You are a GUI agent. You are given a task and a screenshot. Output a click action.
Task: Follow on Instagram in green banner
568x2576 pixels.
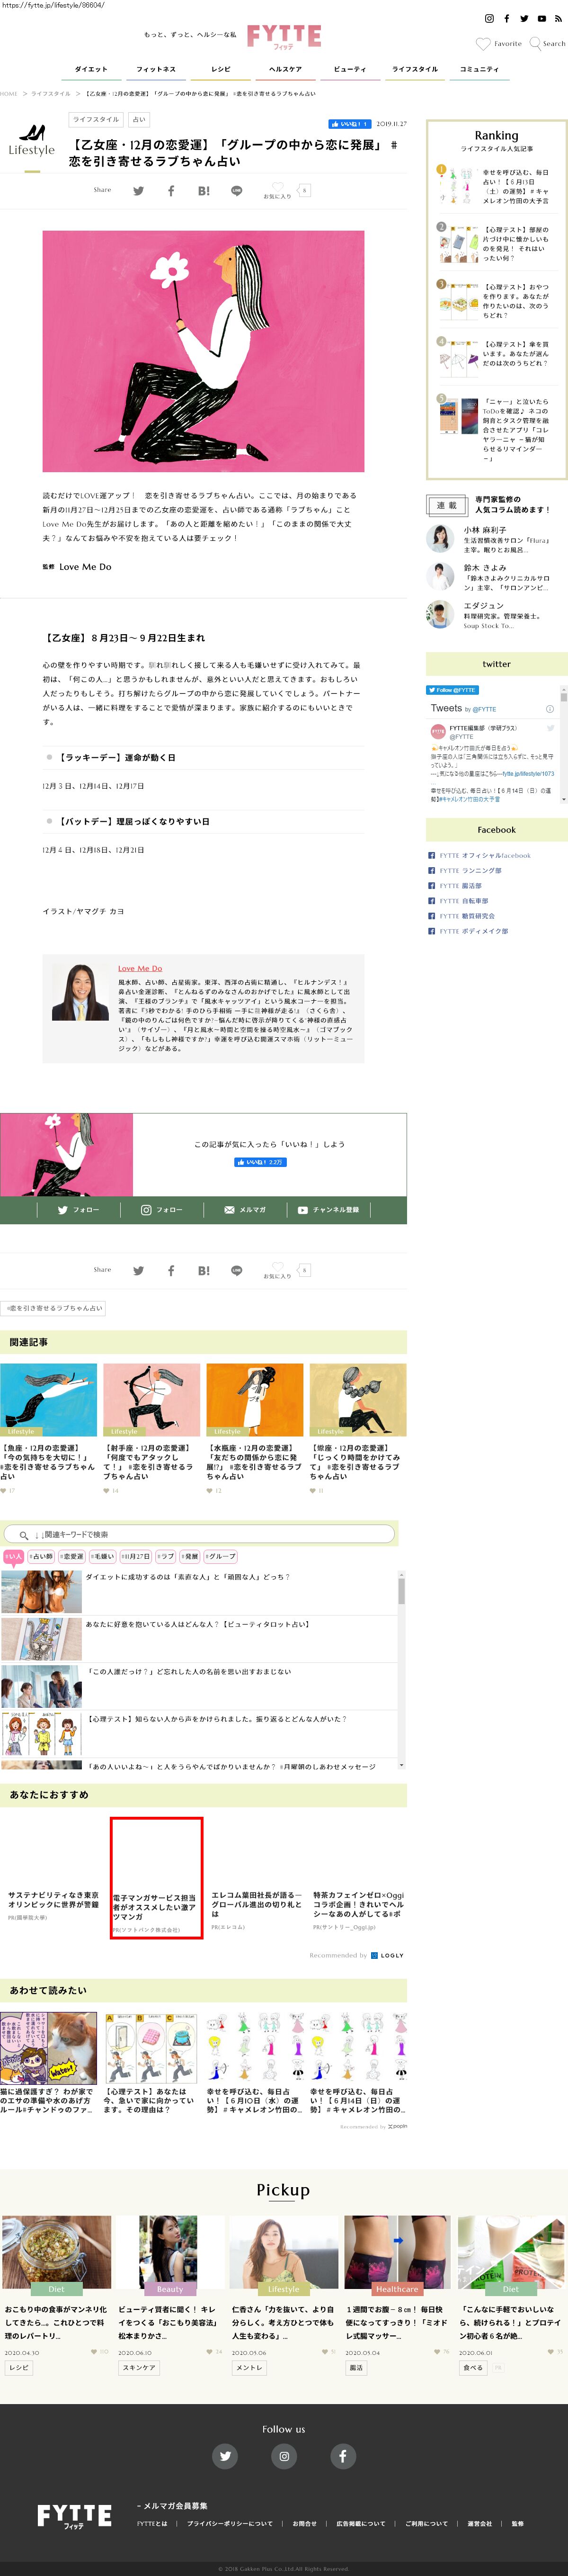click(162, 1209)
